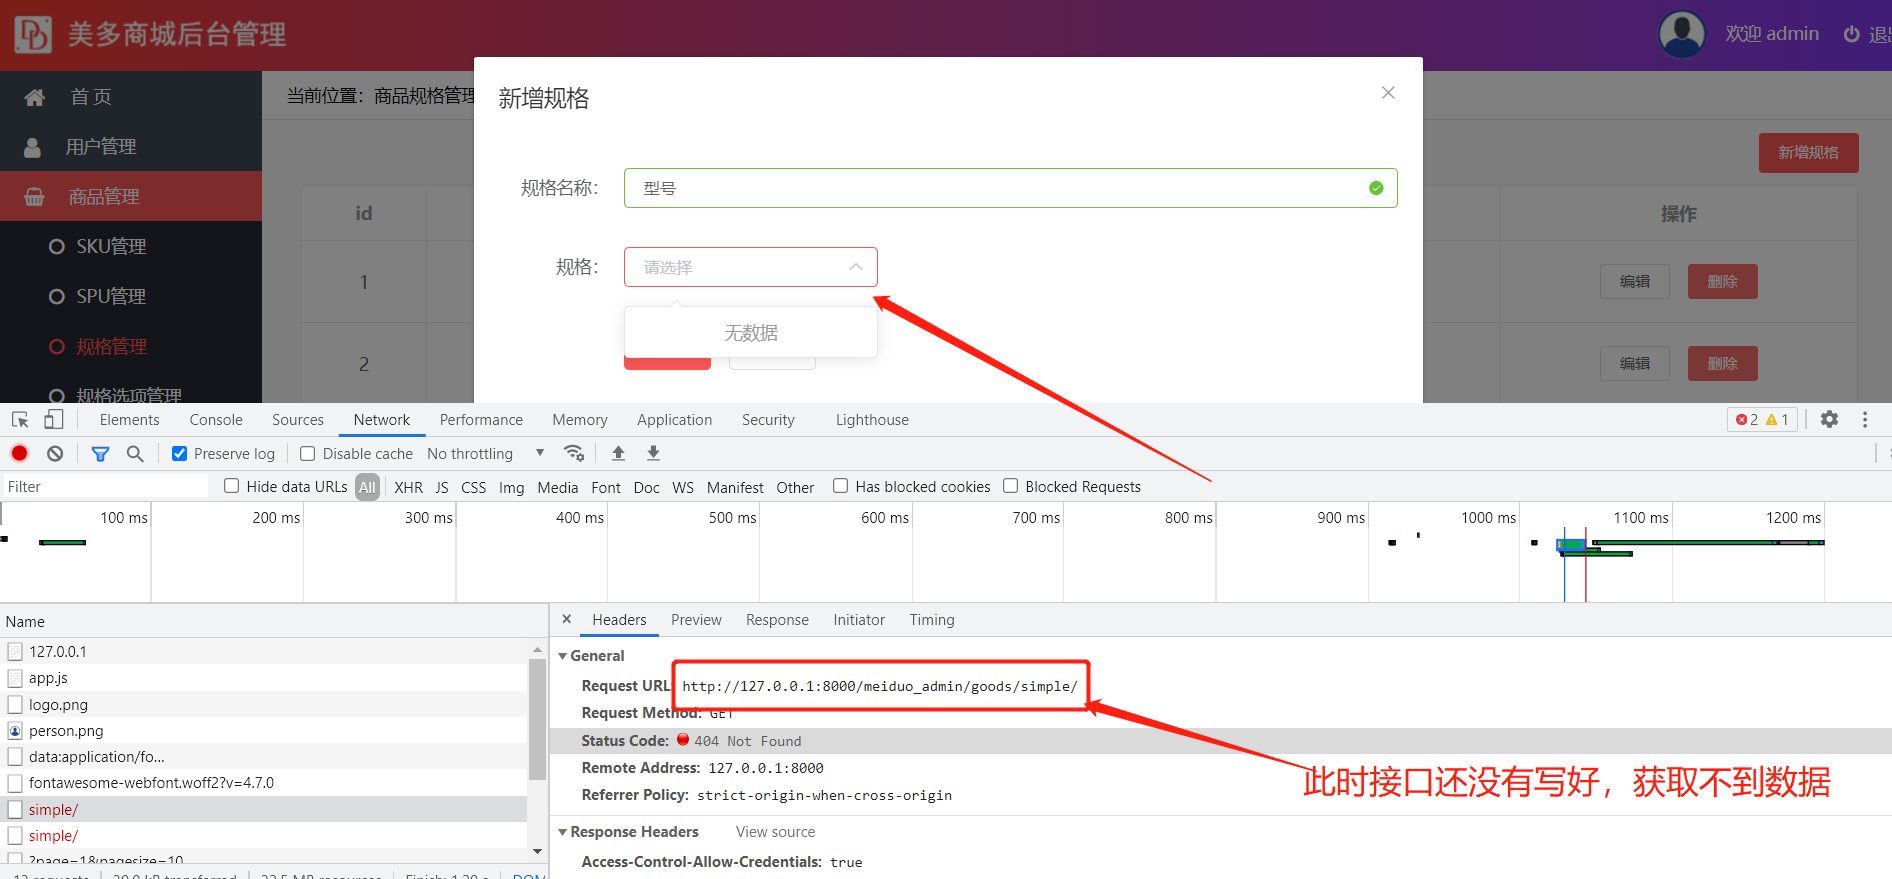This screenshot has width=1892, height=879.
Task: Open the No throttling dropdown
Action: click(x=486, y=454)
